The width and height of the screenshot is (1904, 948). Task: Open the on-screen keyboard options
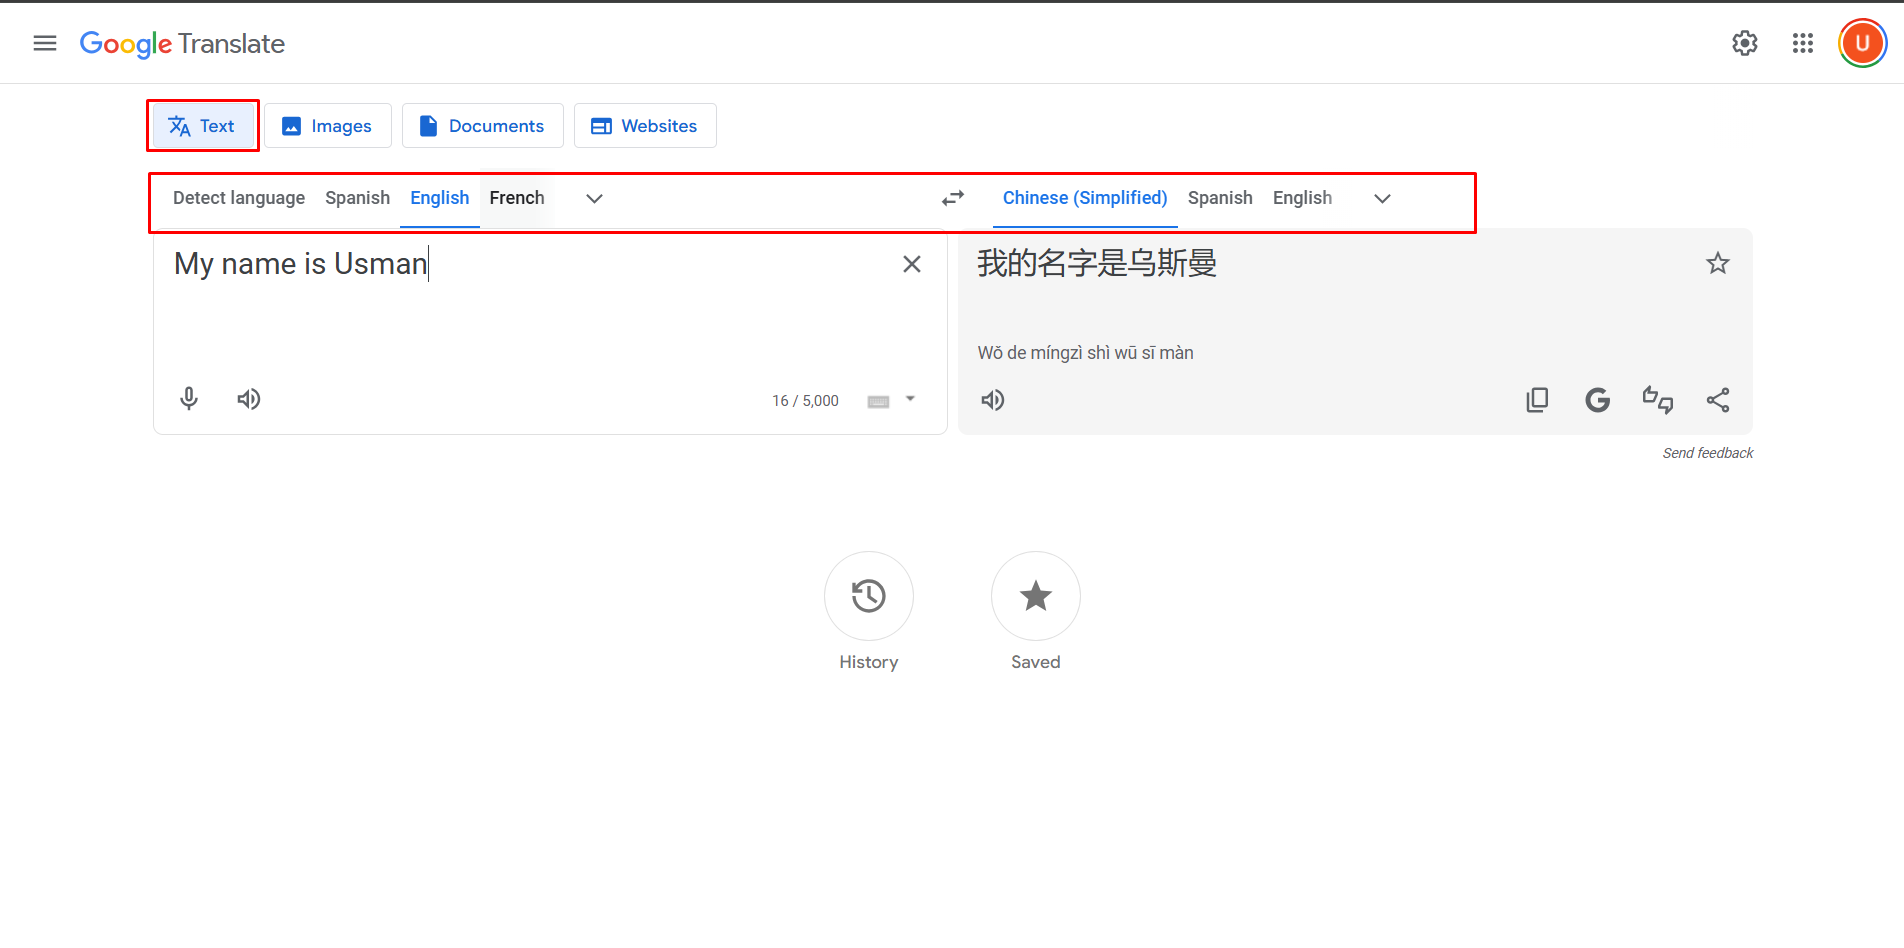(x=877, y=400)
